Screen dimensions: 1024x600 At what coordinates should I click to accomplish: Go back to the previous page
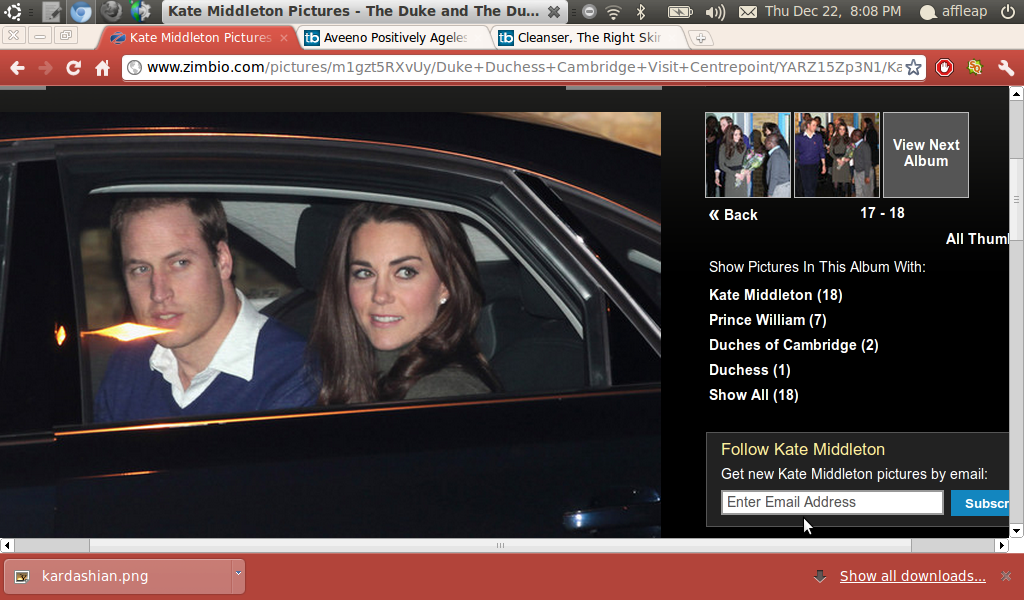click(18, 68)
